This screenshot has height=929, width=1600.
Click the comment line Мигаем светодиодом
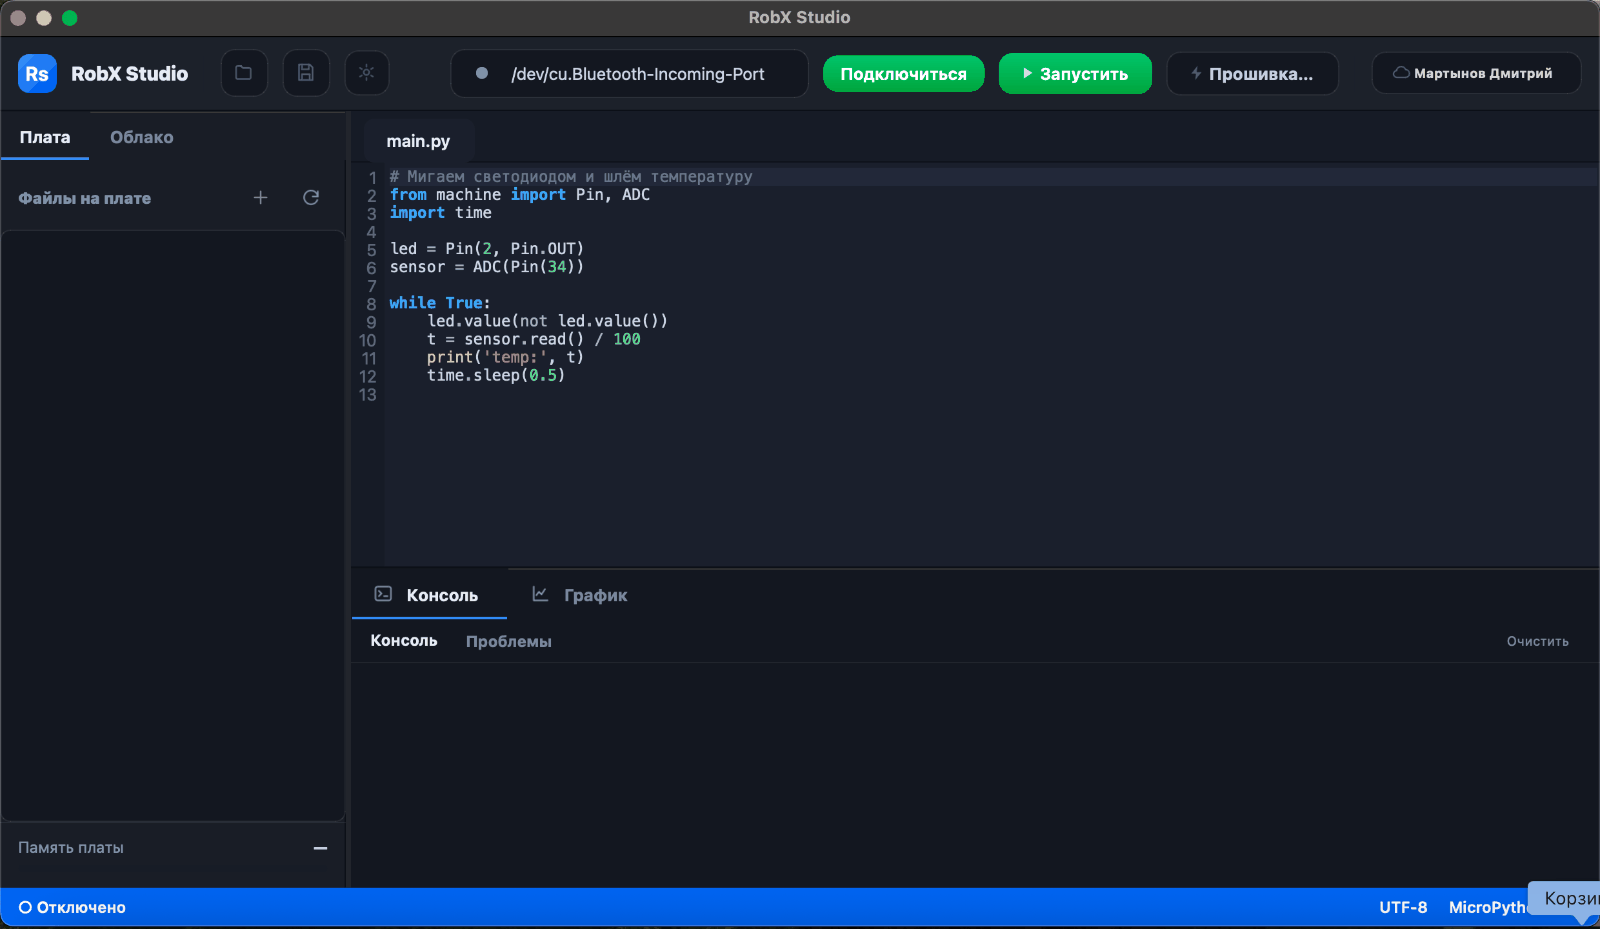point(570,177)
